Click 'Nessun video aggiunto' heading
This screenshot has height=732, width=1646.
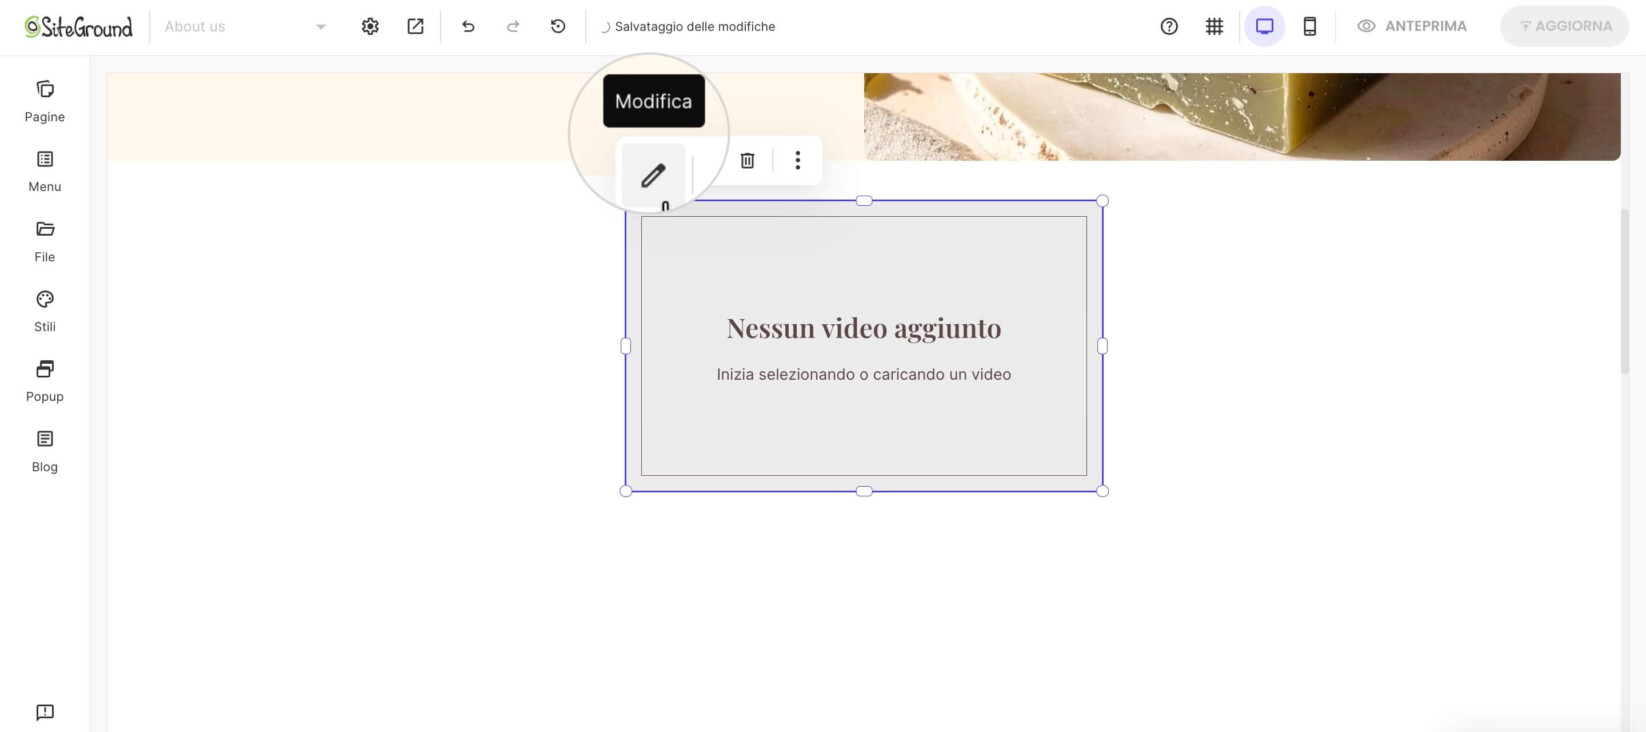click(864, 328)
